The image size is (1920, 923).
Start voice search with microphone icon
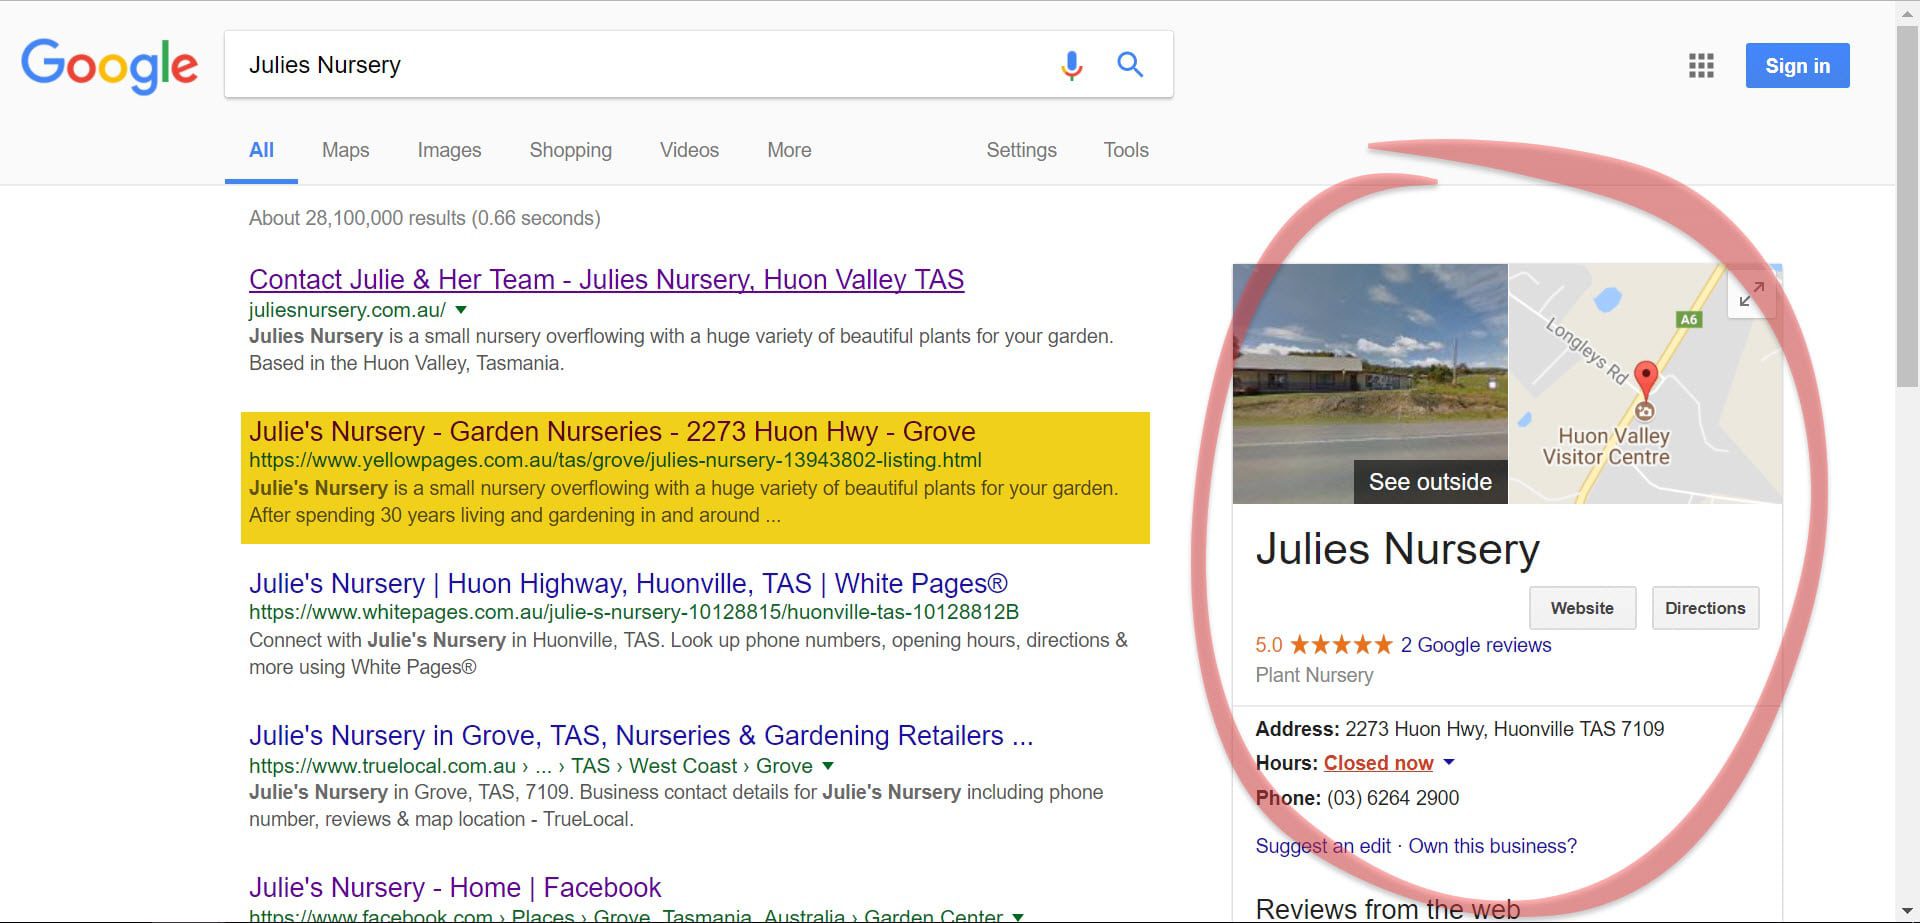click(x=1071, y=65)
